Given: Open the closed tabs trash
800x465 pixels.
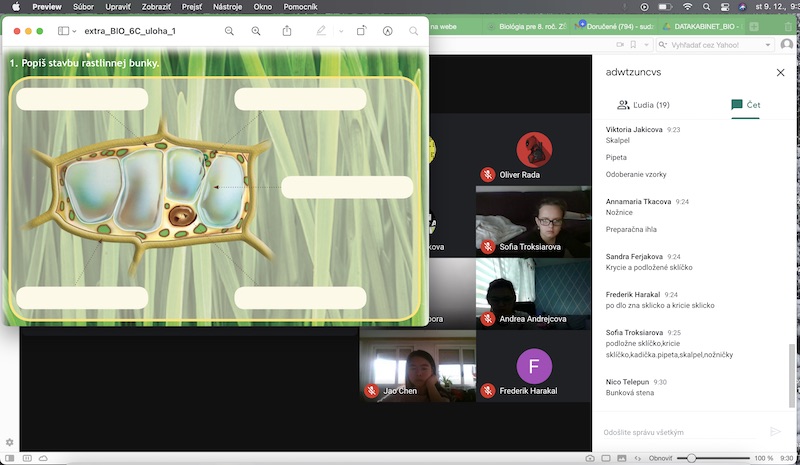Looking at the screenshot, I should point(788,27).
